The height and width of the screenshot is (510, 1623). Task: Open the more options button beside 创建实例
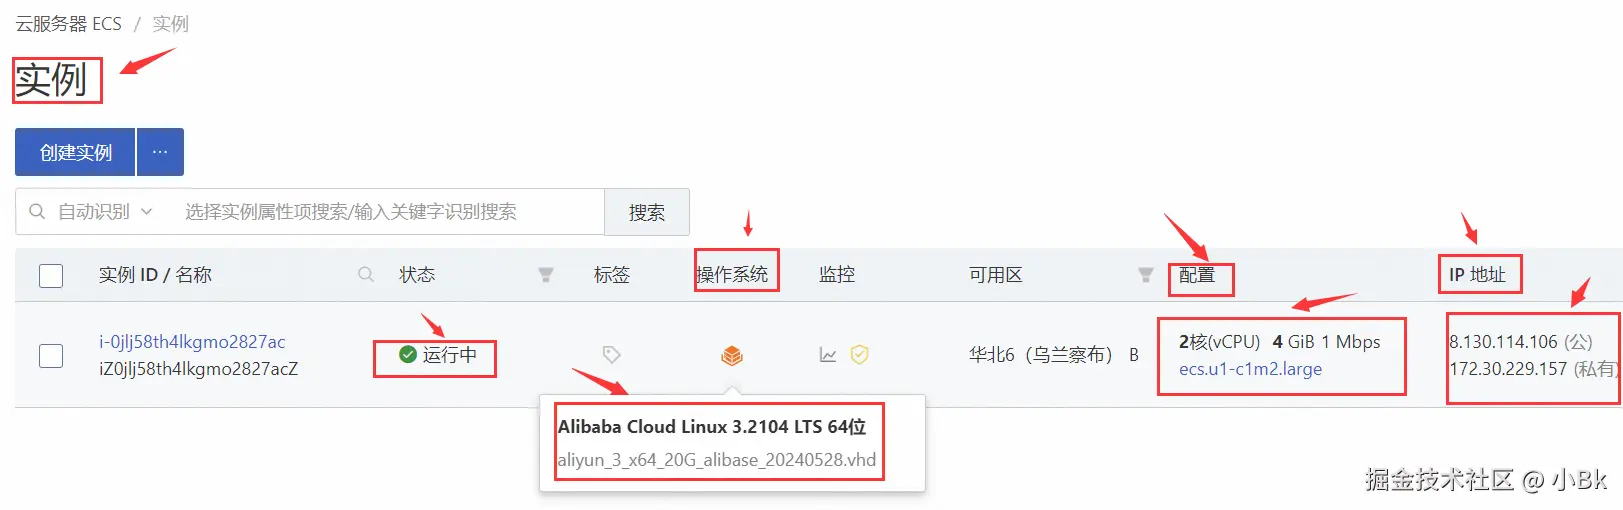(160, 152)
